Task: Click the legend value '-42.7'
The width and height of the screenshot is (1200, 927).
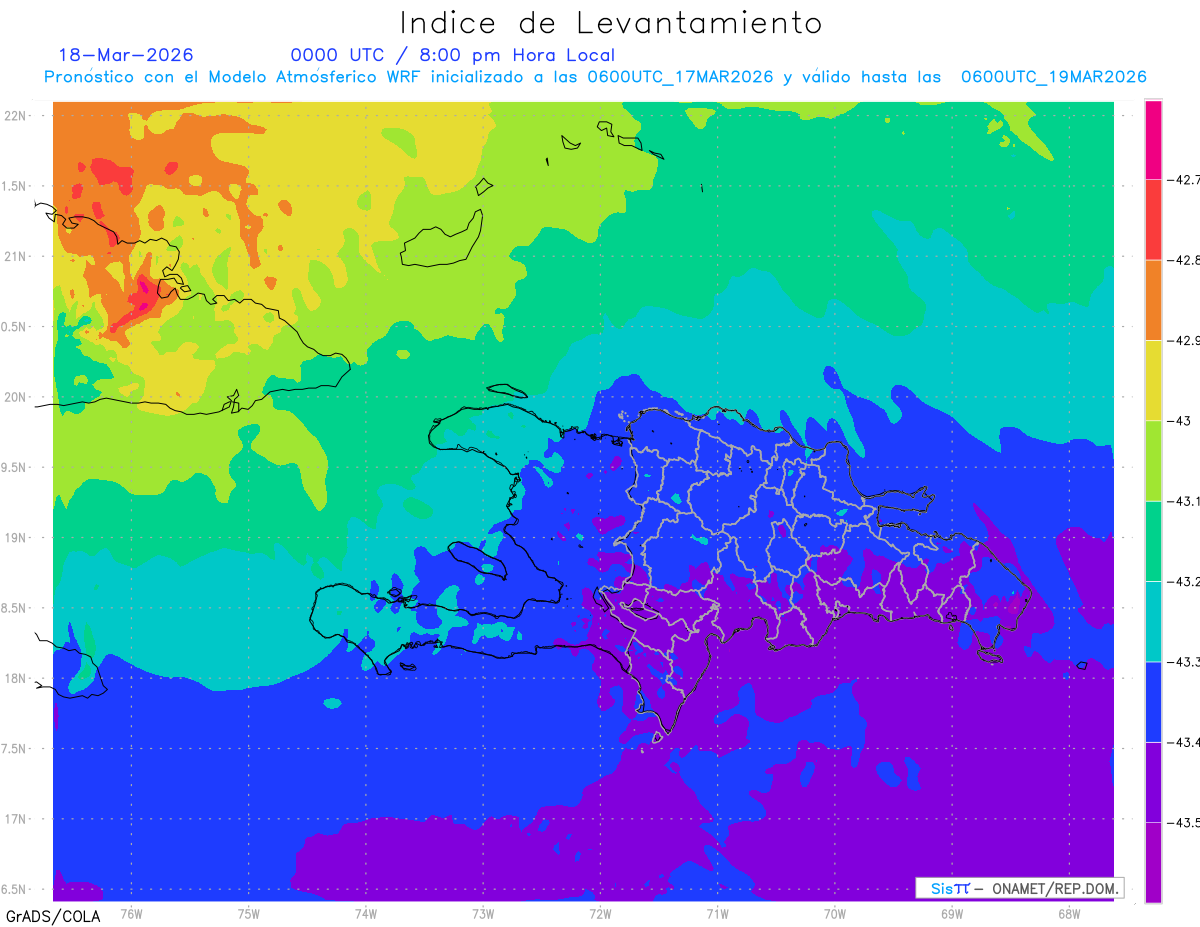Action: (1184, 180)
